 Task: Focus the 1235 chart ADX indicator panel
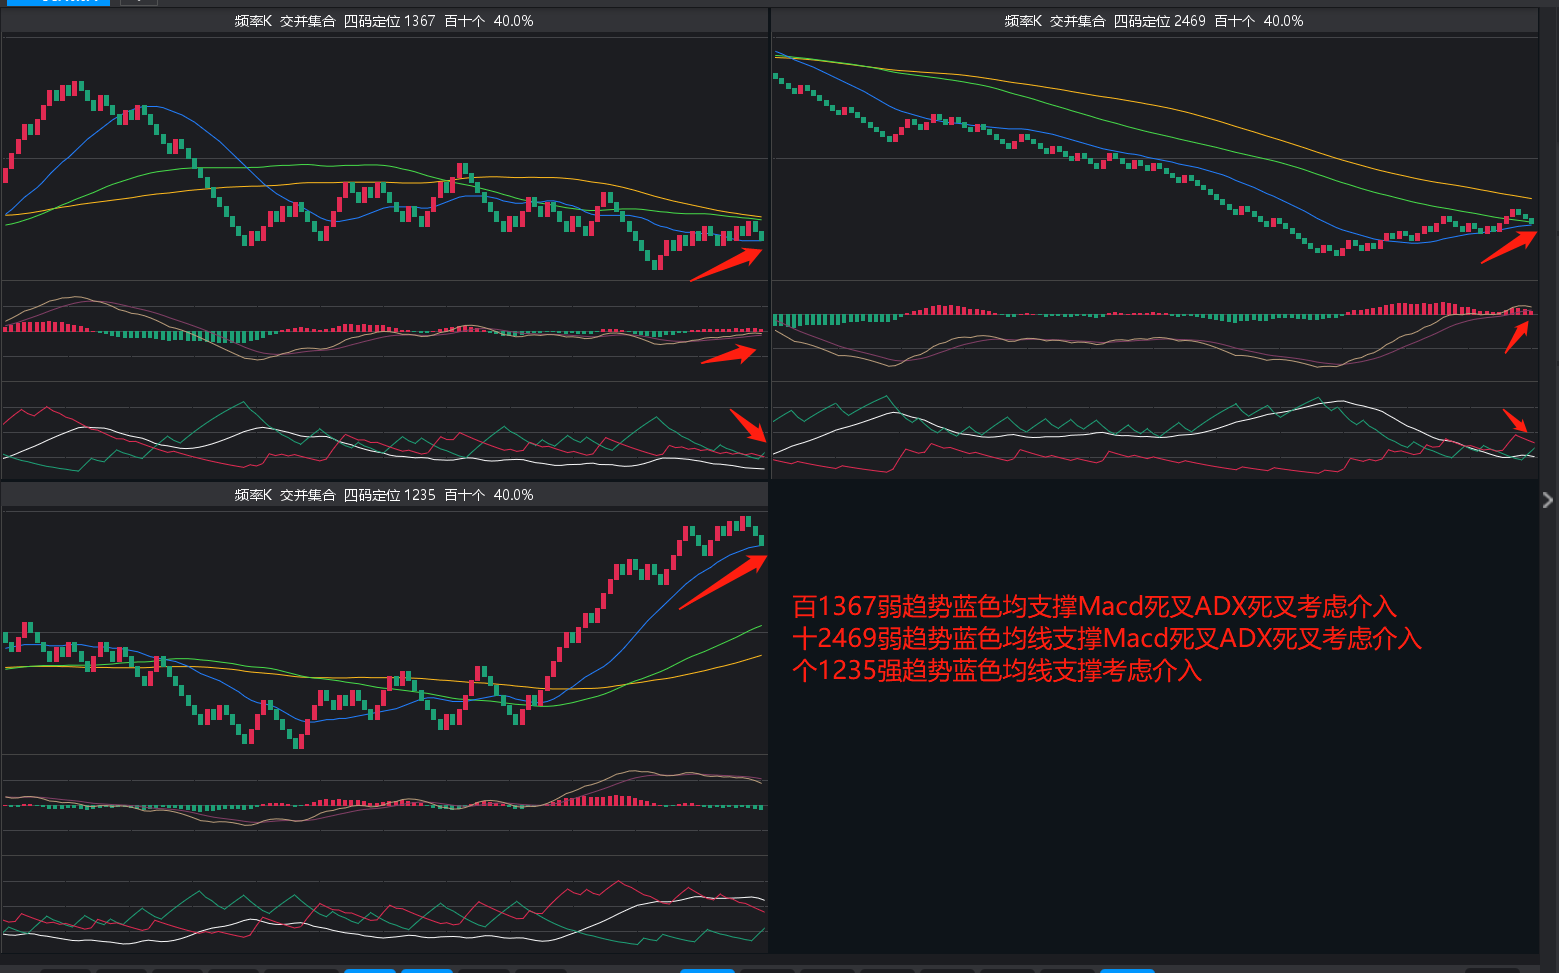coord(385,904)
